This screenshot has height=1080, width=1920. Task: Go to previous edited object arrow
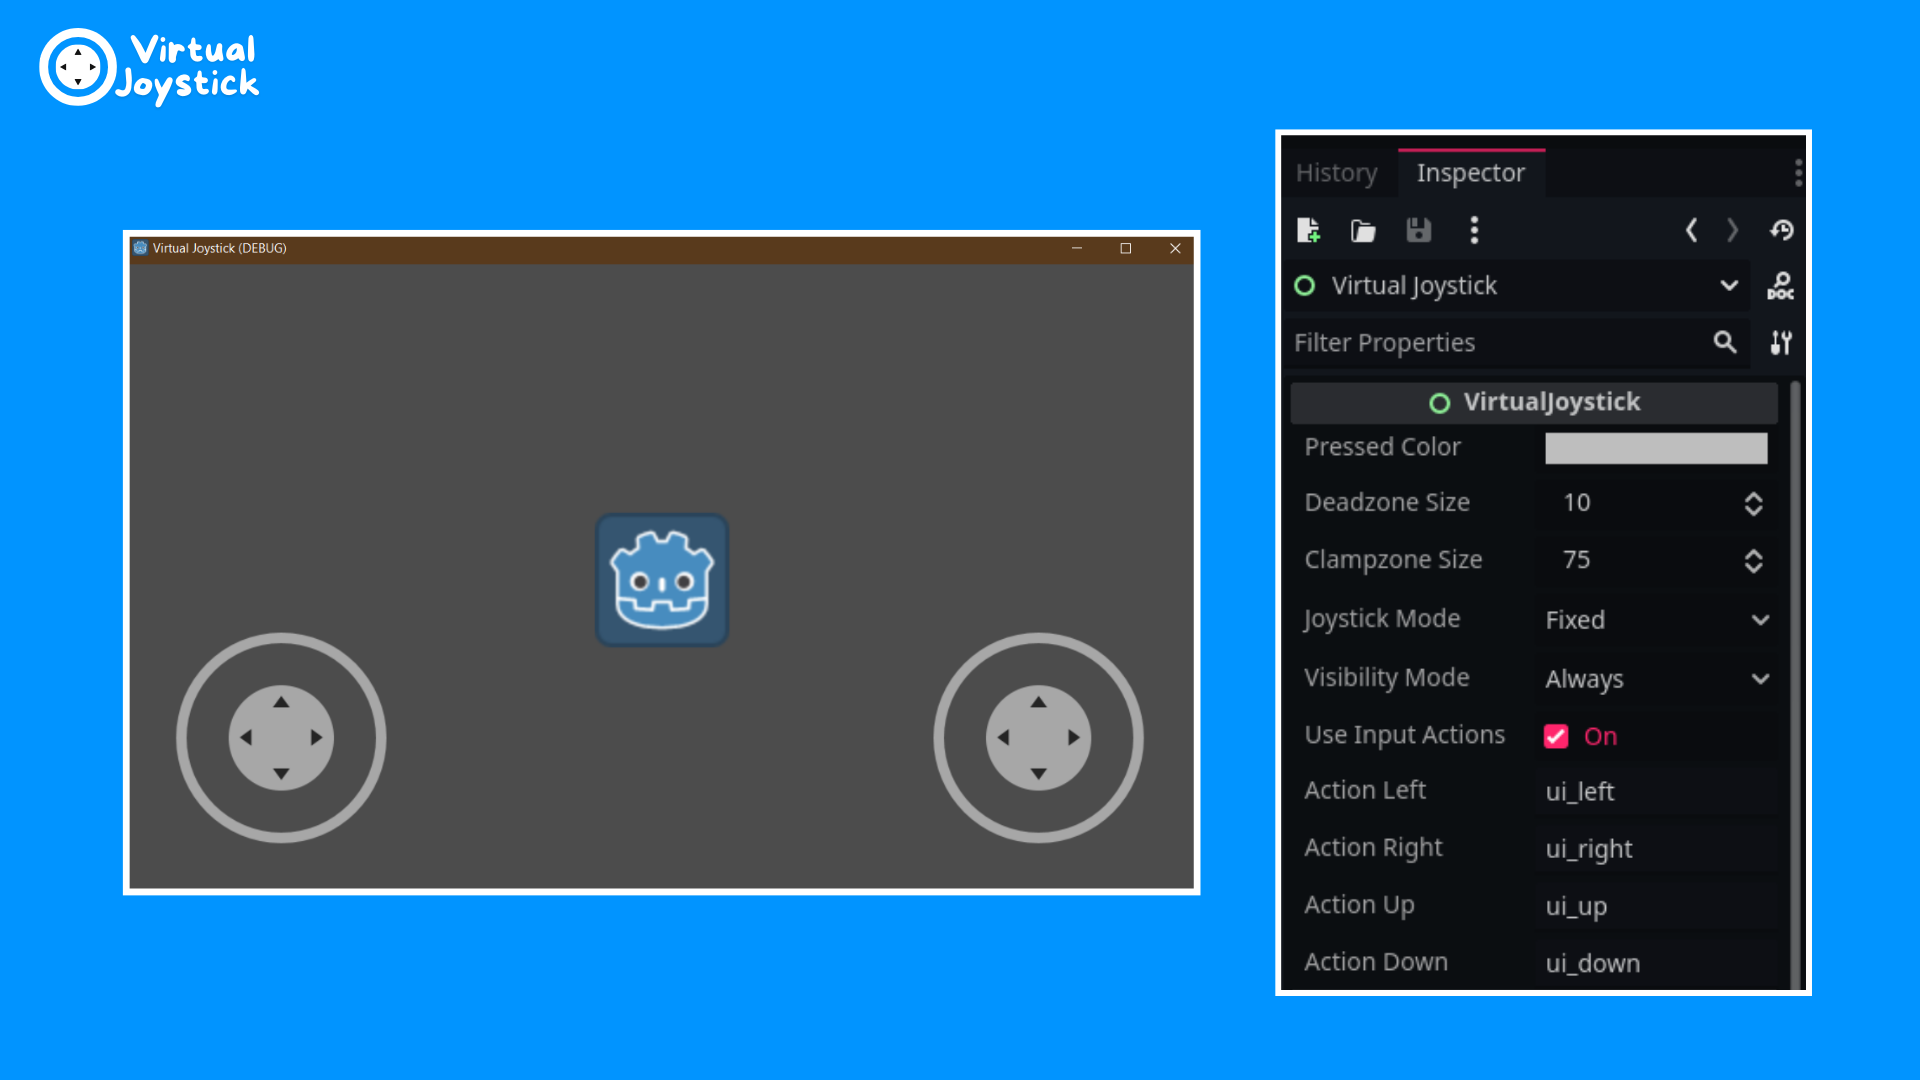tap(1691, 230)
